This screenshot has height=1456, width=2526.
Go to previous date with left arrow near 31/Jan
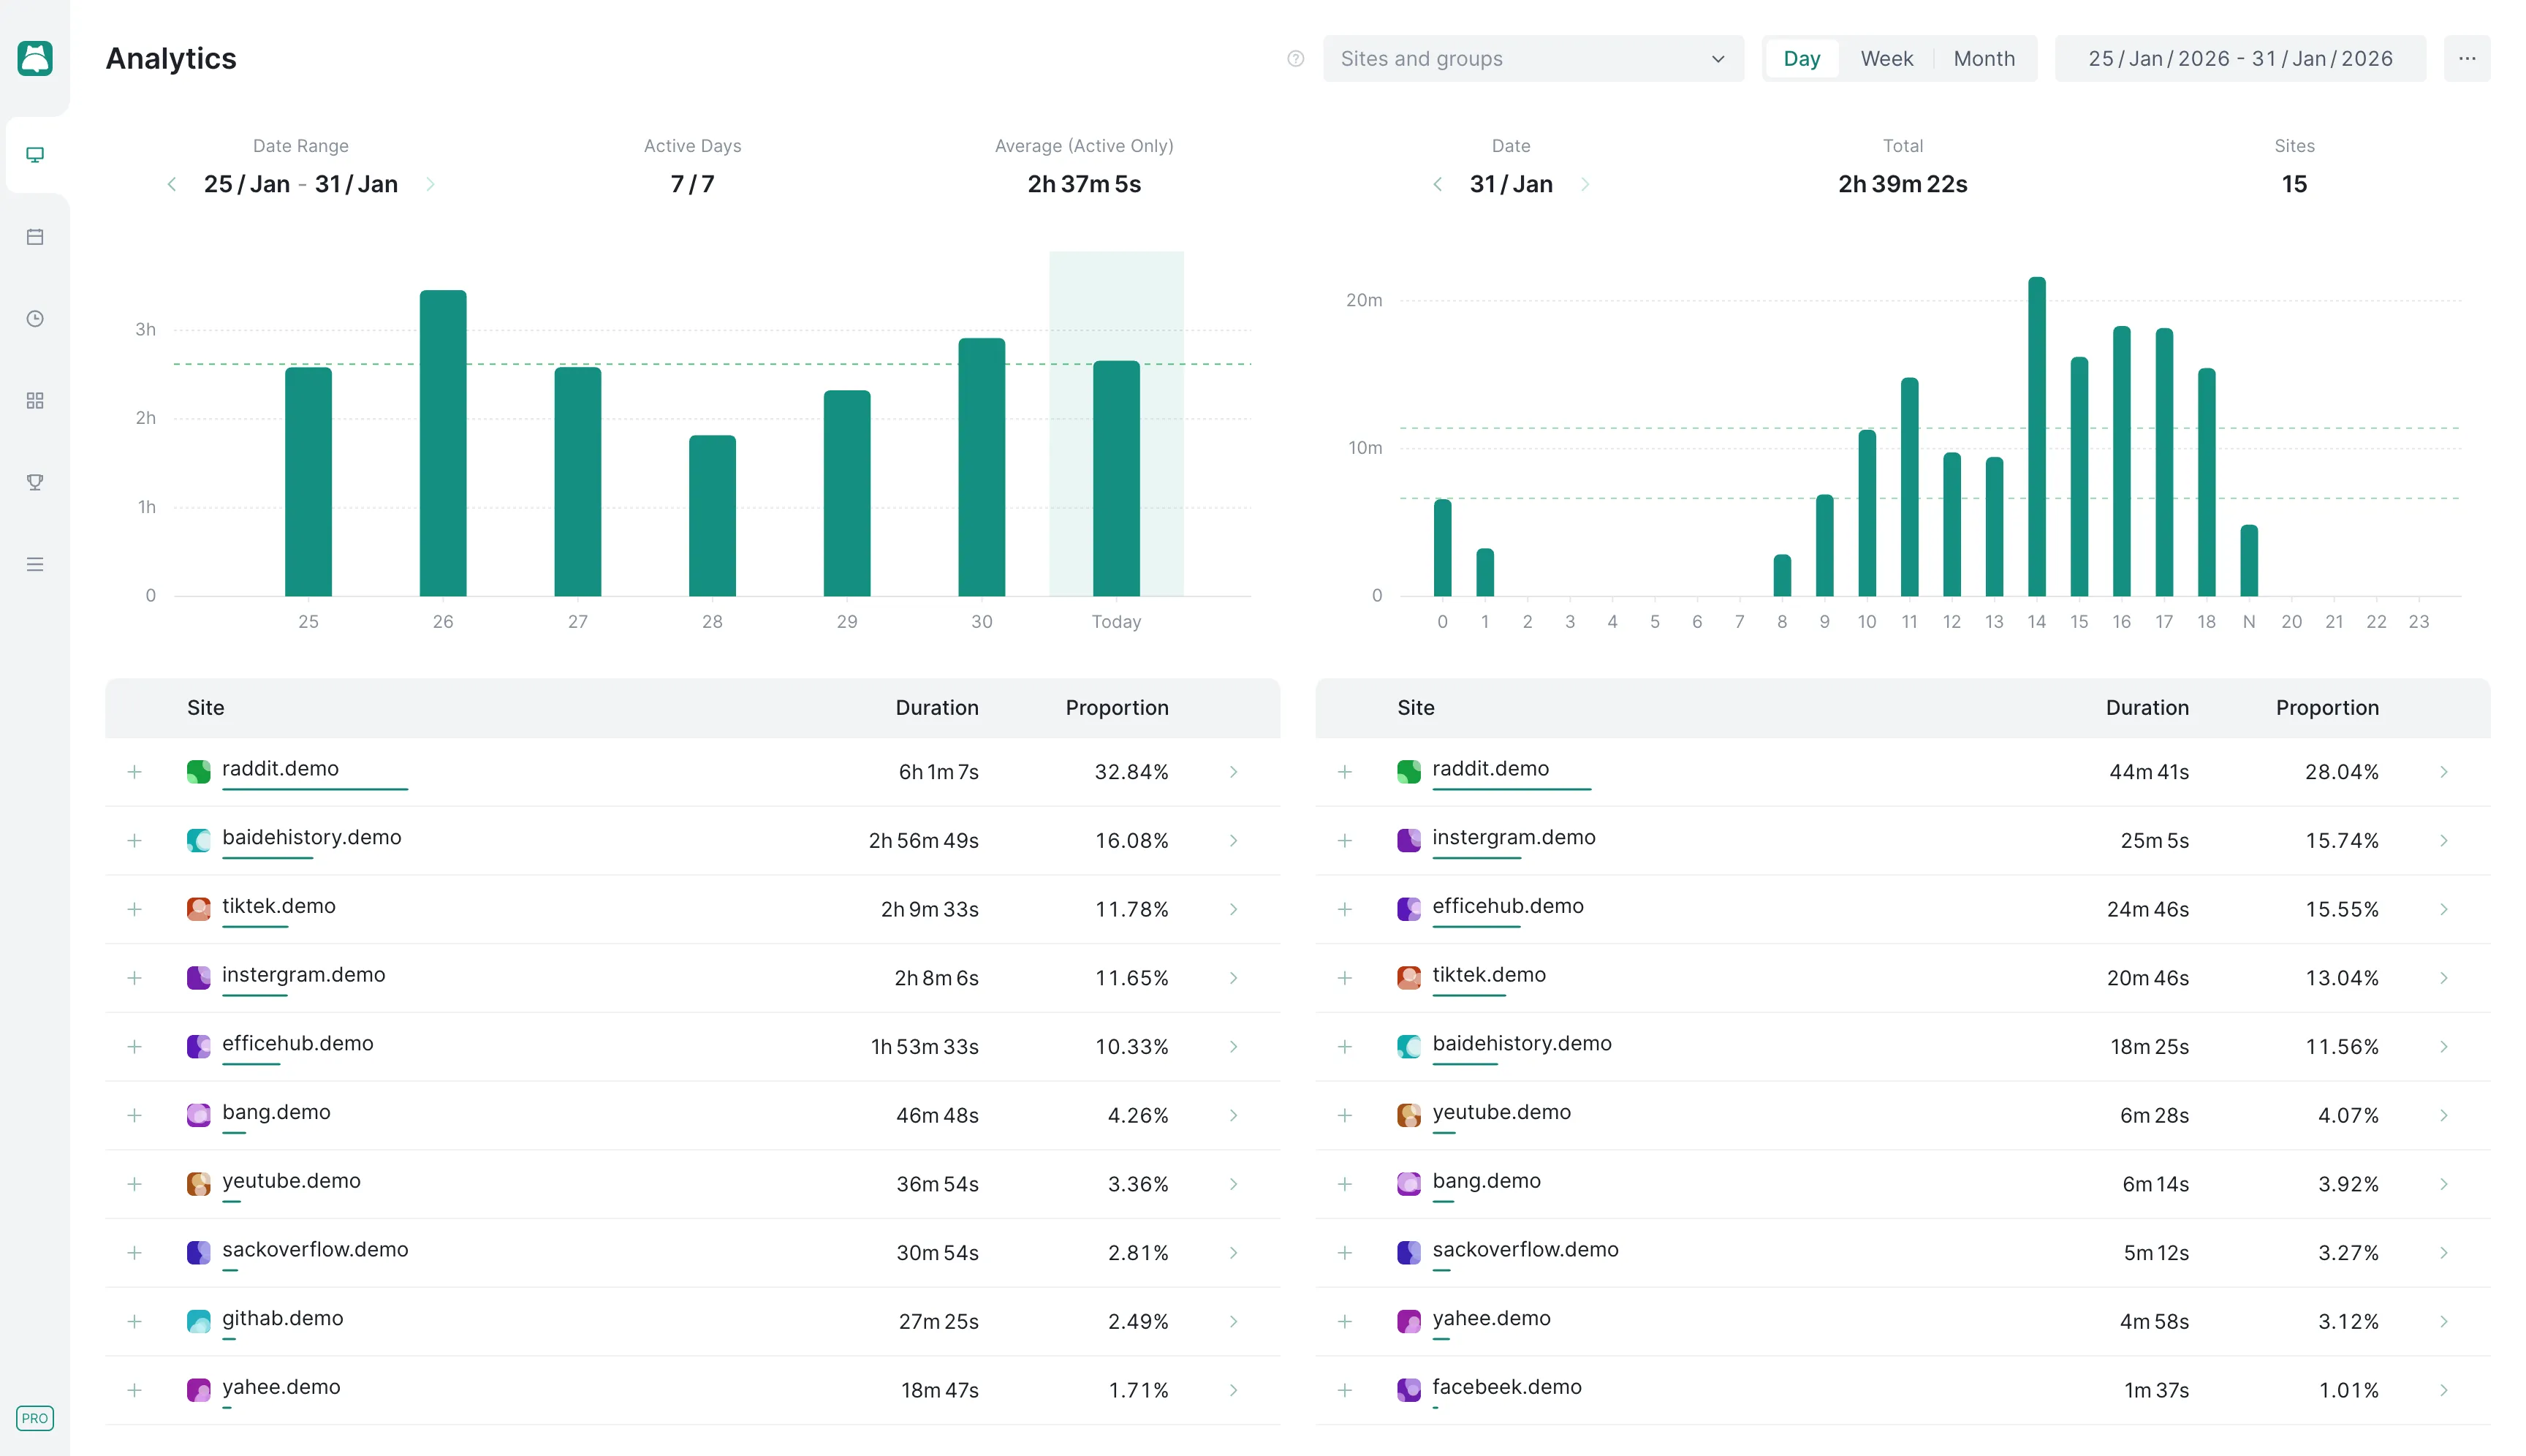[1437, 184]
